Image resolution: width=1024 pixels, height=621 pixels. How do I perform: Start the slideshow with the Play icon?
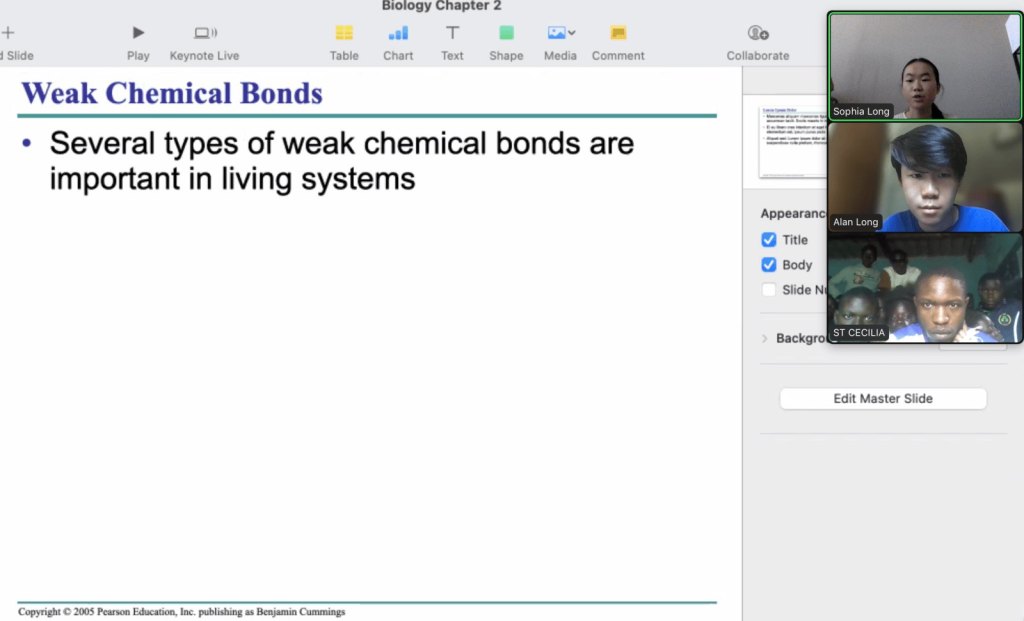(x=138, y=33)
